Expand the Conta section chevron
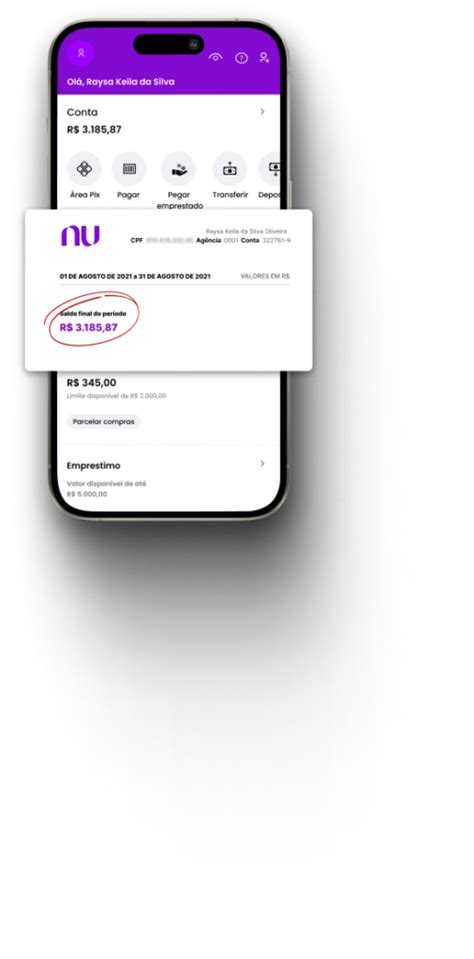This screenshot has height=959, width=474. (262, 112)
